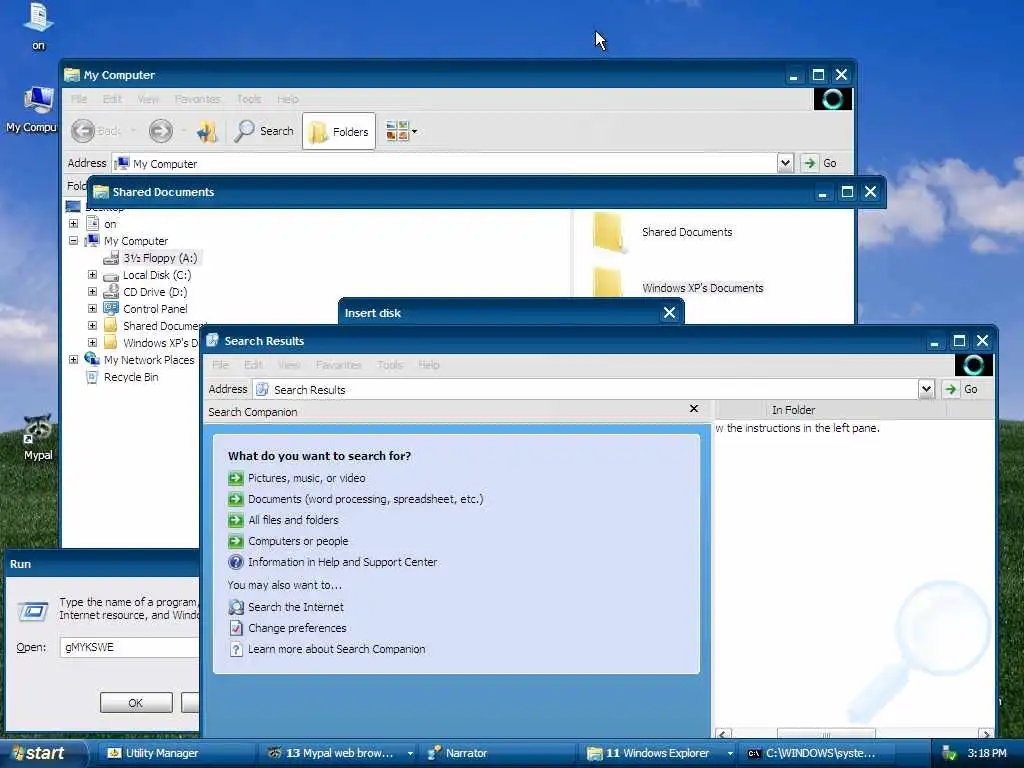Search for Pictures, music, or video
The width and height of the screenshot is (1024, 768).
(306, 478)
